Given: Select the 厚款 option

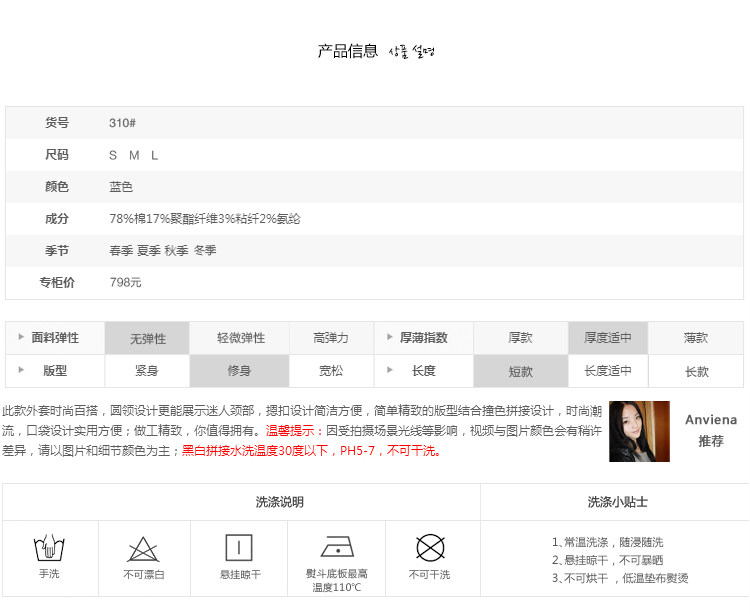Looking at the screenshot, I should [x=520, y=338].
